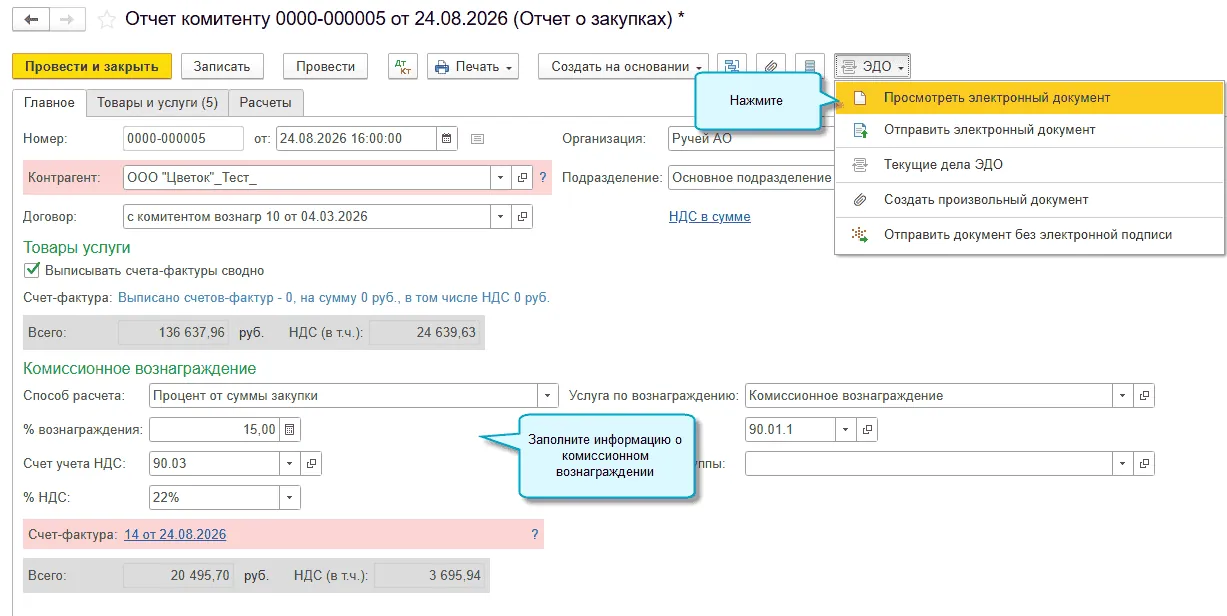The image size is (1227, 616).
Task: Expand the Договор dropdown list
Action: pyautogui.click(x=500, y=216)
